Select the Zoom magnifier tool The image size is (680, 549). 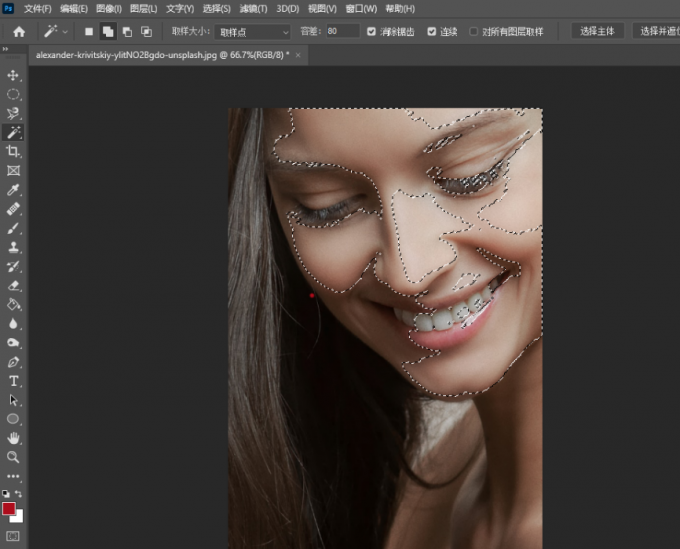14,457
